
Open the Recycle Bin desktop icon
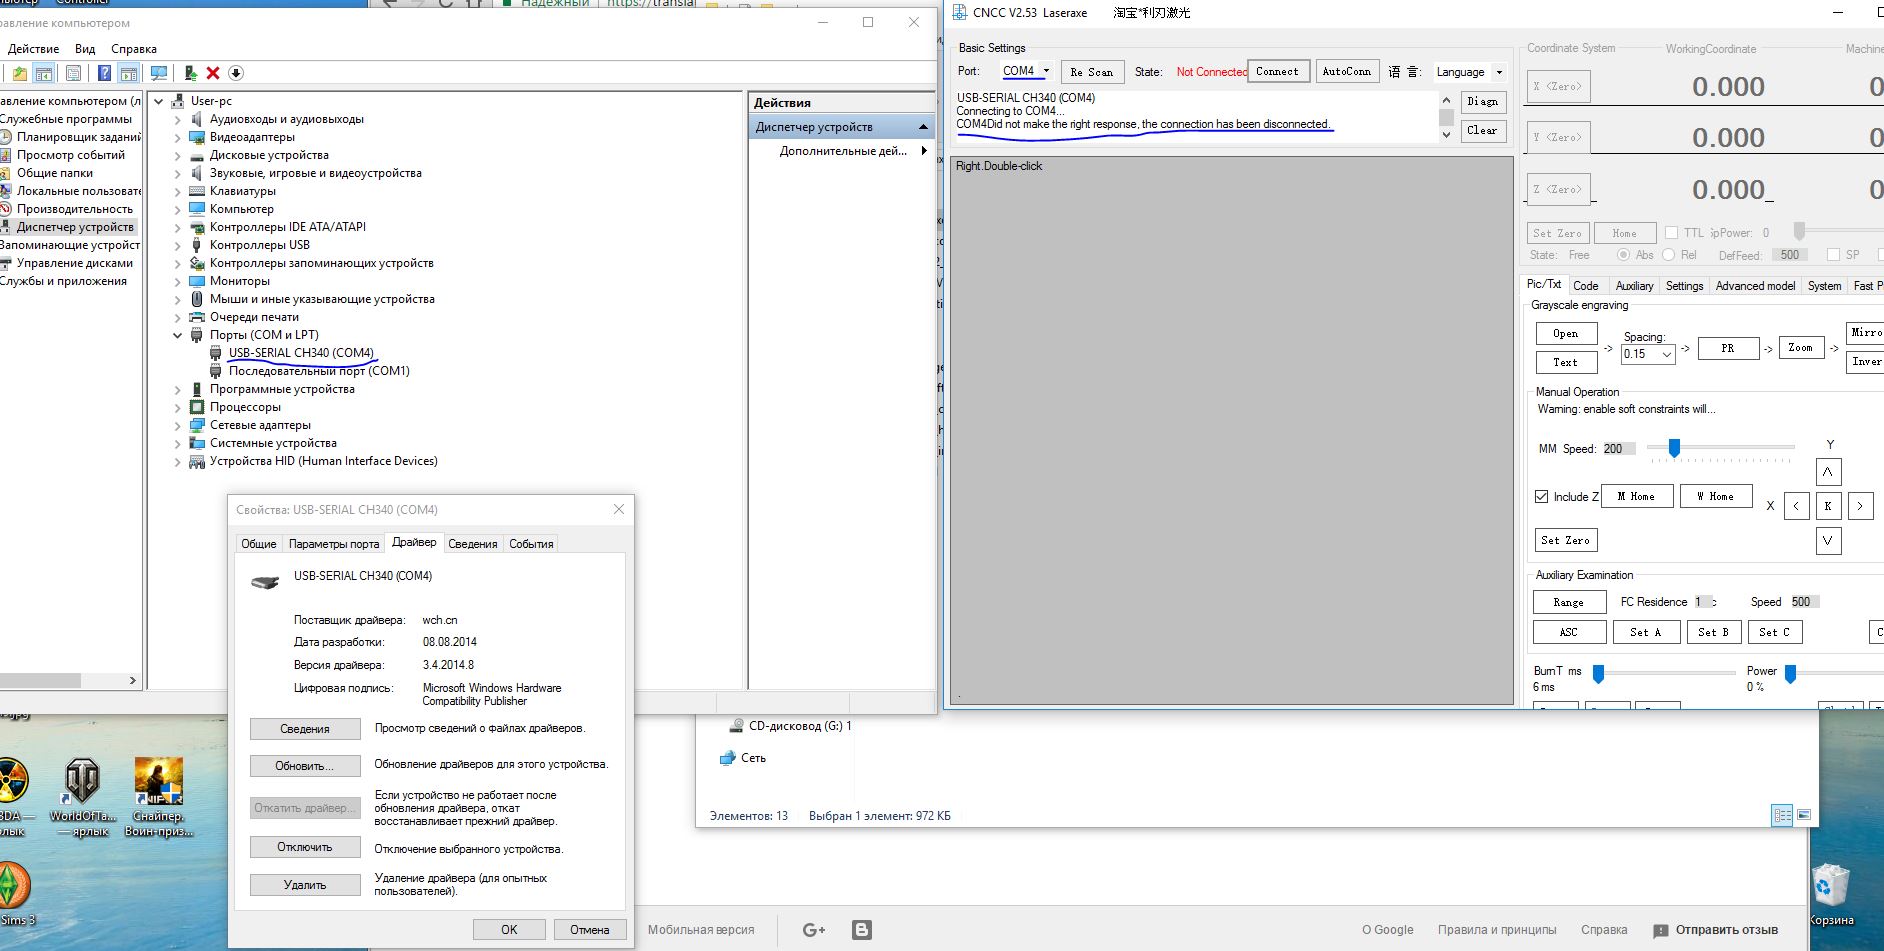[x=1831, y=893]
